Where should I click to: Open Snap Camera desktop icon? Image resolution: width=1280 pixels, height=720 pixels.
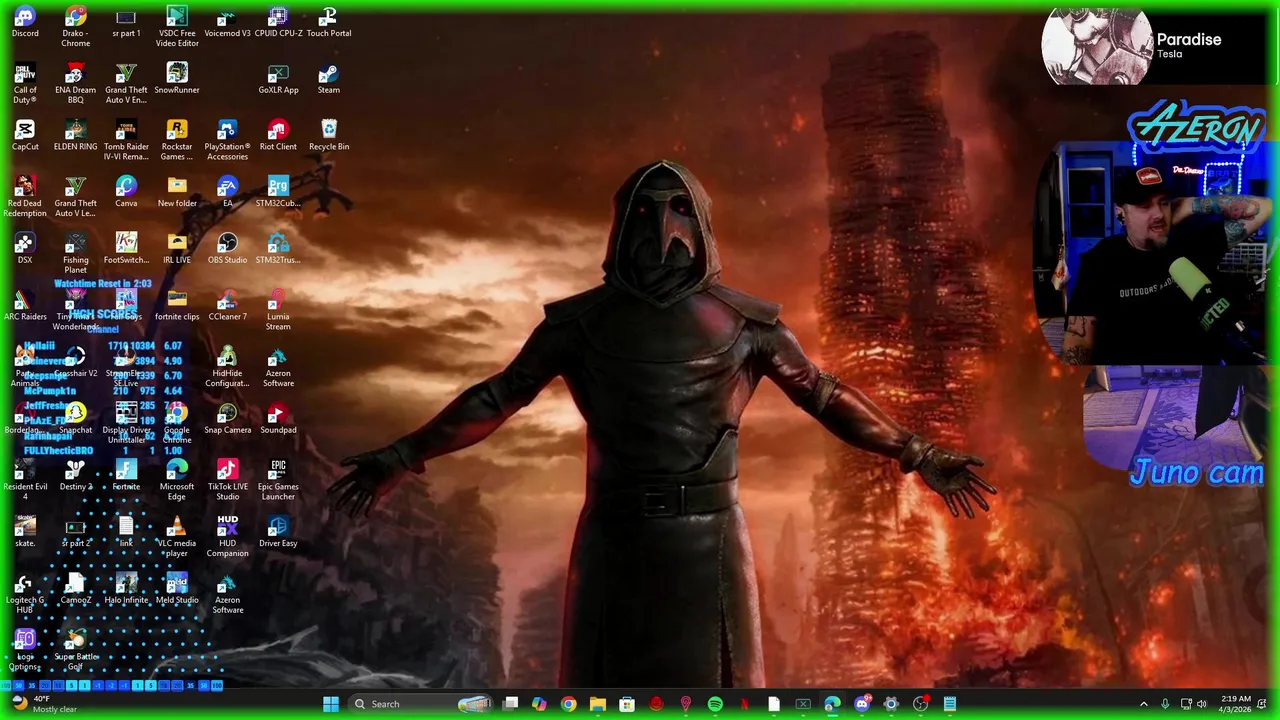click(227, 420)
